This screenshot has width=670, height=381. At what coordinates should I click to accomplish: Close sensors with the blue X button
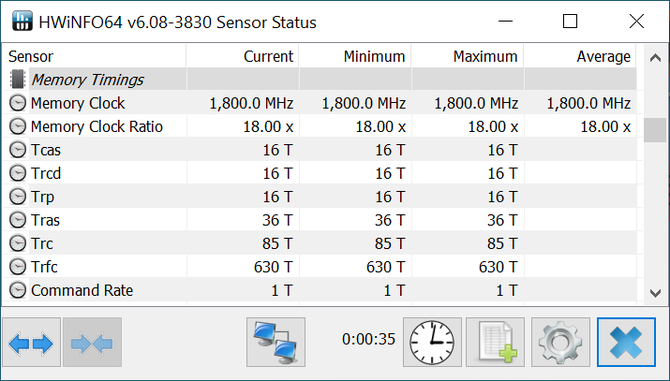click(x=626, y=342)
